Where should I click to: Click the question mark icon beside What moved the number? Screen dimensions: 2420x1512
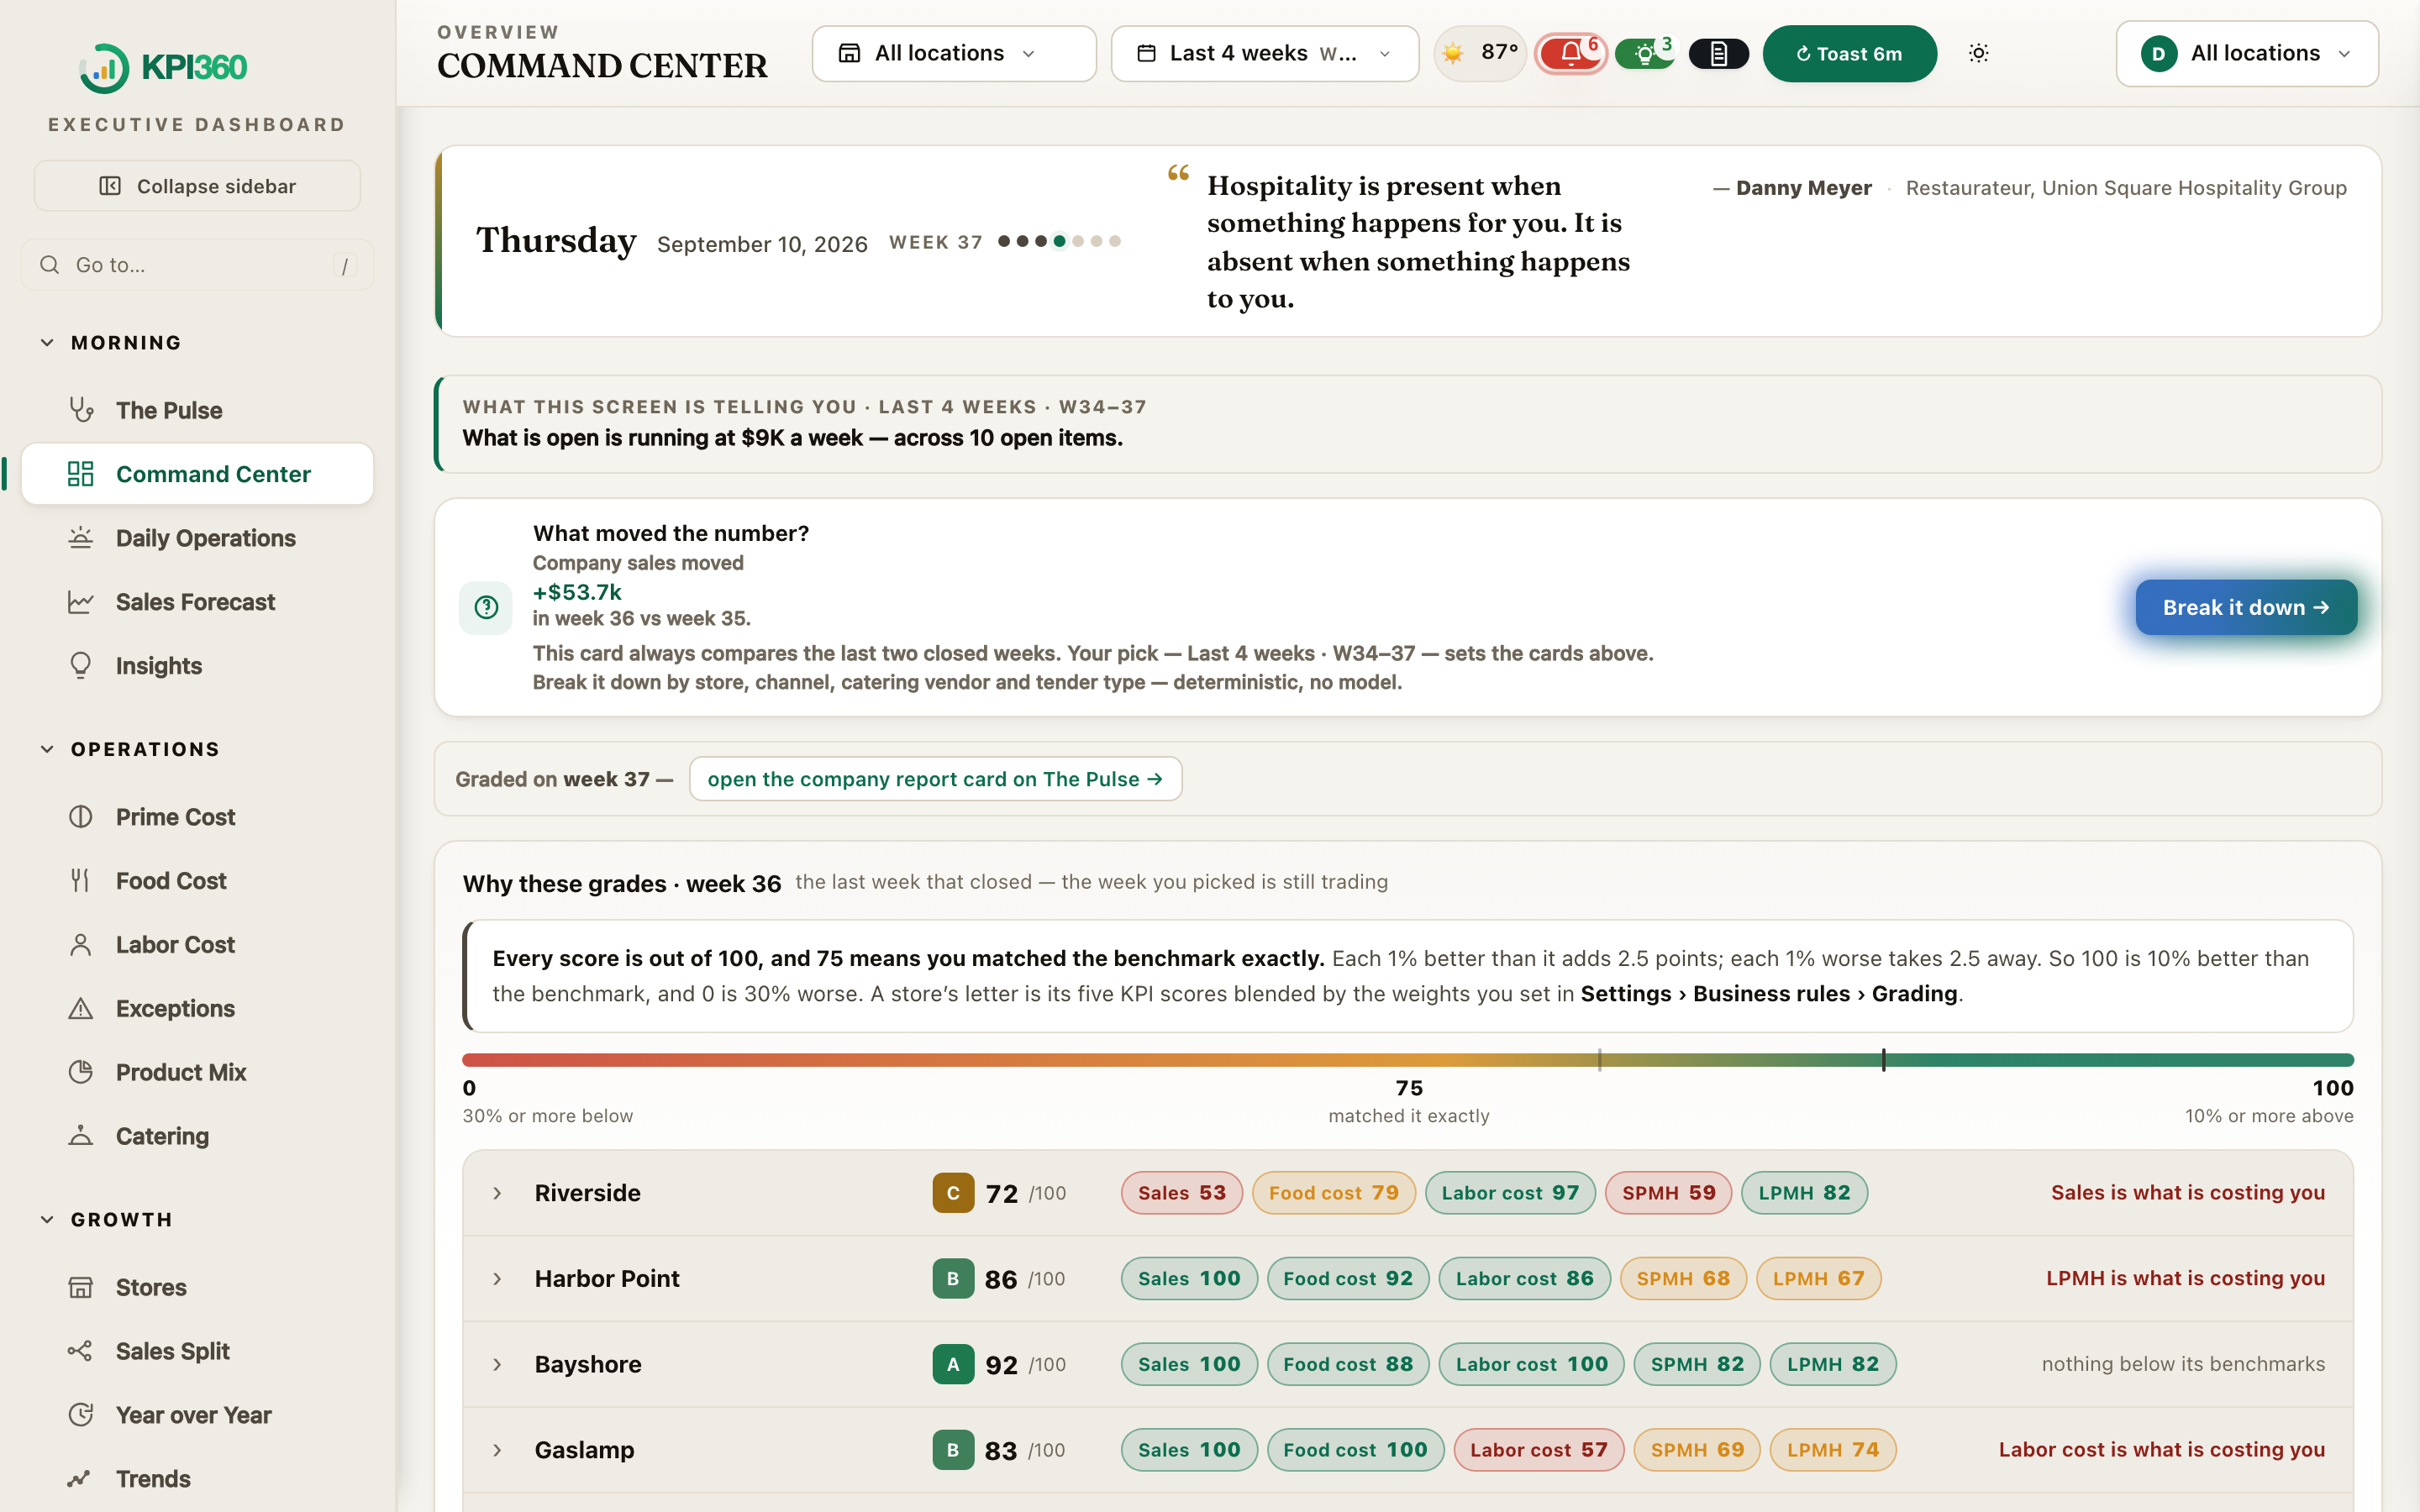tap(486, 607)
